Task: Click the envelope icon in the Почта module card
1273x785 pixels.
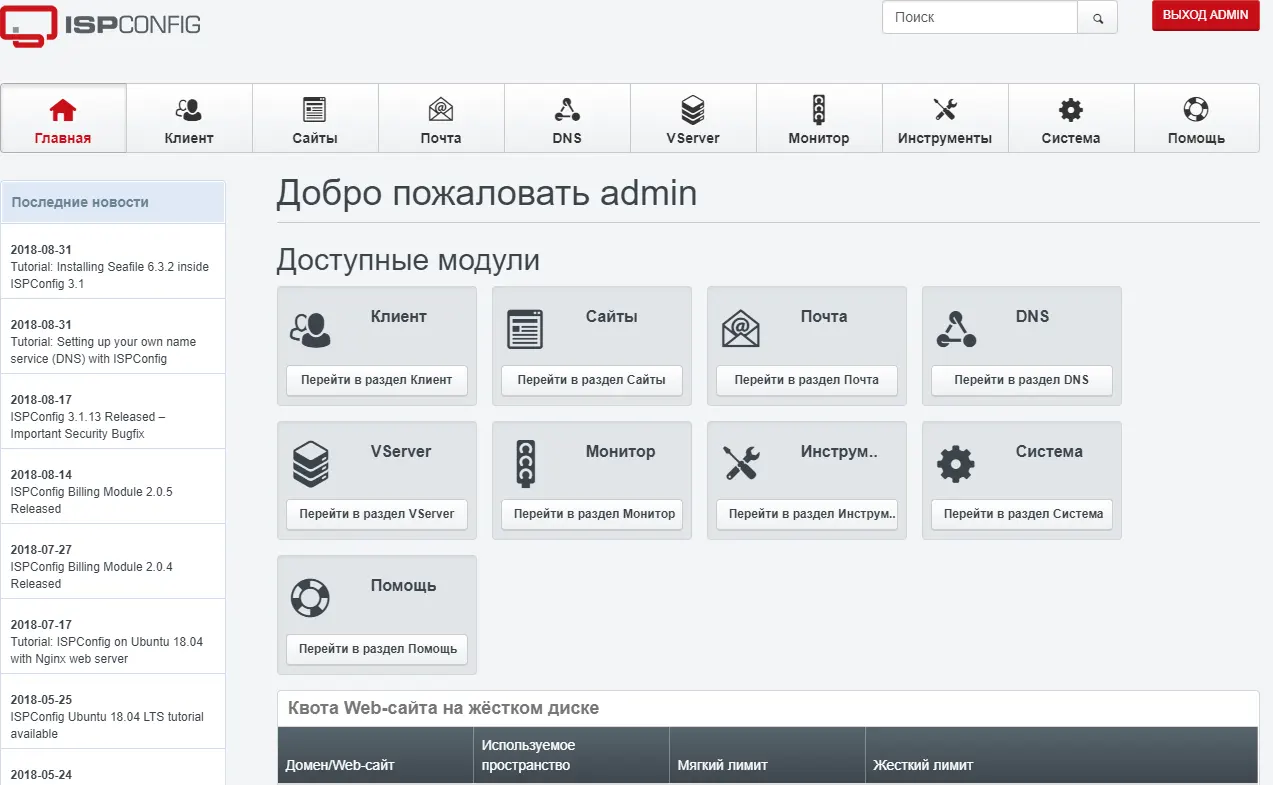Action: click(740, 329)
